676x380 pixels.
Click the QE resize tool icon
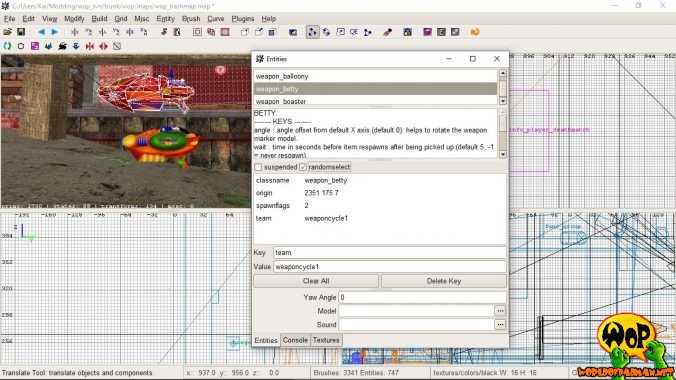[x=354, y=32]
